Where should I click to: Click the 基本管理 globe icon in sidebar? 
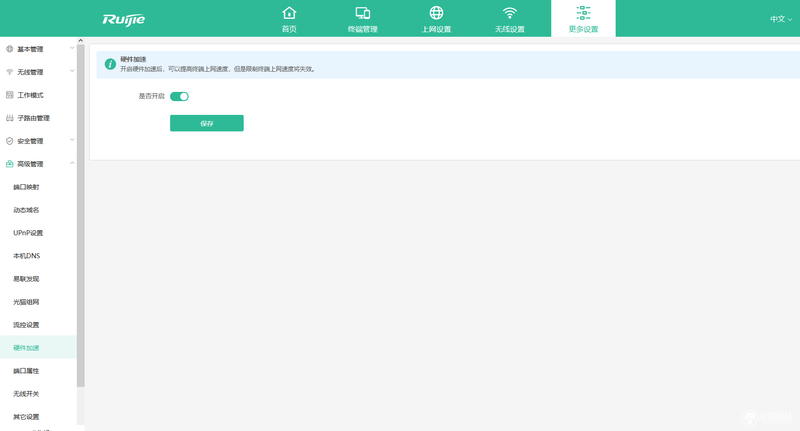pyautogui.click(x=9, y=49)
